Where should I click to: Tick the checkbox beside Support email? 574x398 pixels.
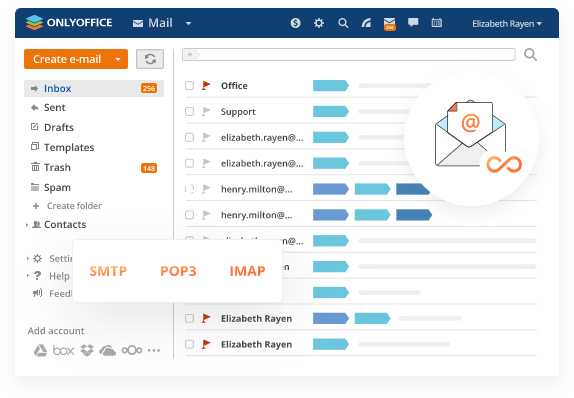(x=189, y=111)
